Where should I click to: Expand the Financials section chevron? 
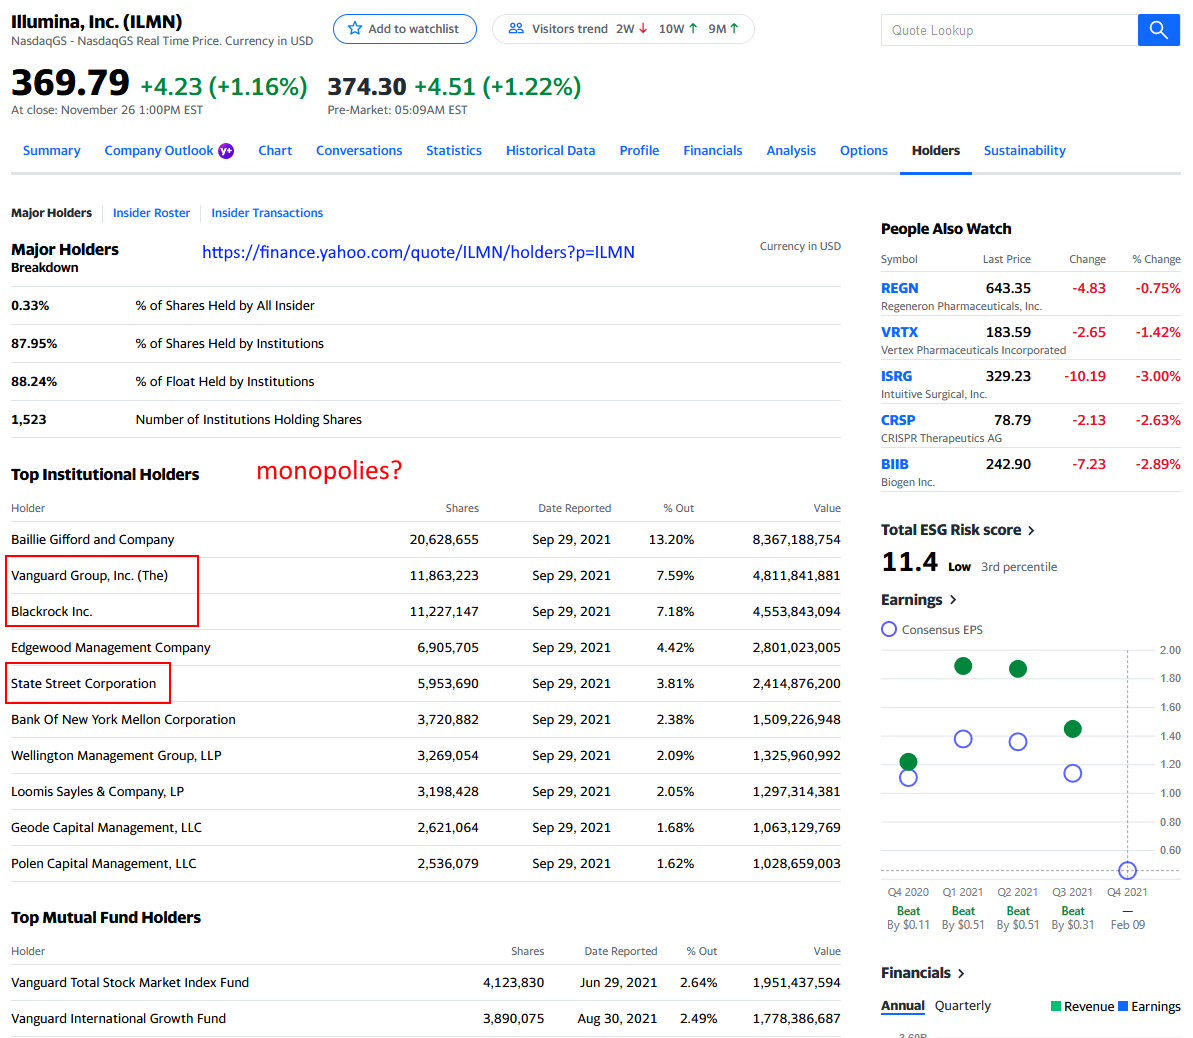961,973
